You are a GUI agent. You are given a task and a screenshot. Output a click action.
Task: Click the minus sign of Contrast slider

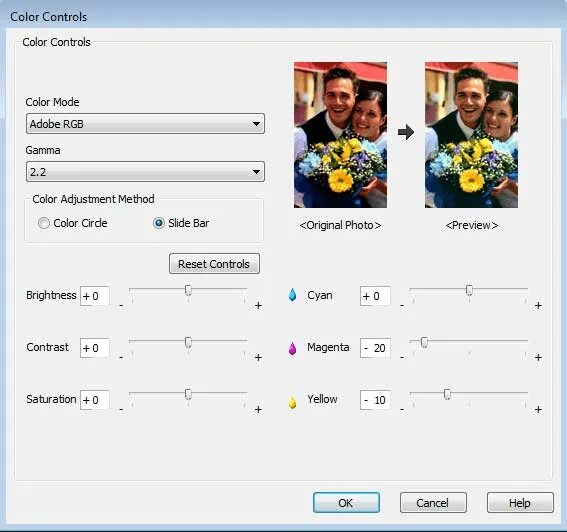pos(121,358)
